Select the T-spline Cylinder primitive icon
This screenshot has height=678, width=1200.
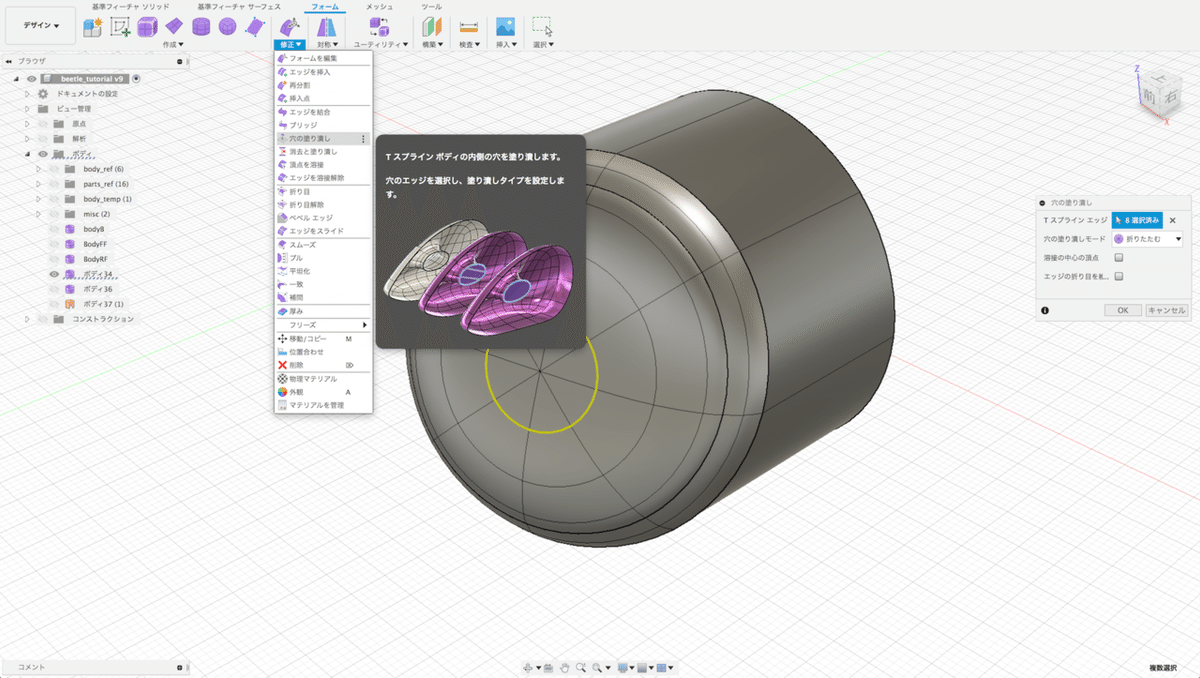pos(201,27)
